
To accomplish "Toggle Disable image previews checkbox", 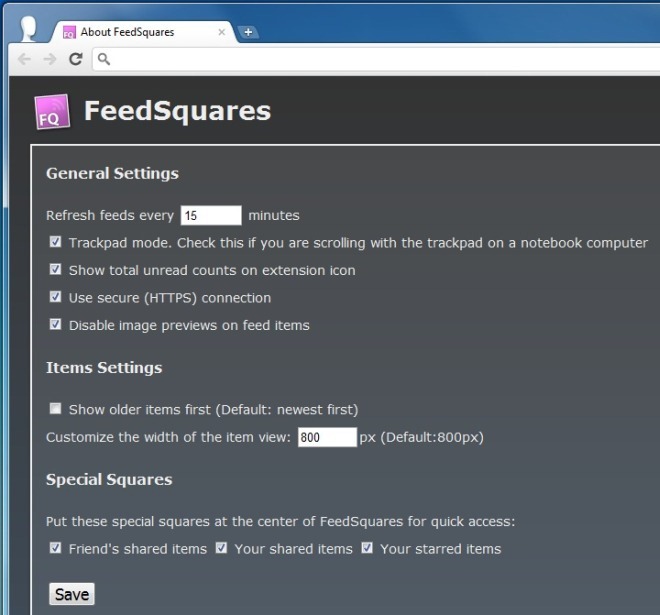I will 56,324.
